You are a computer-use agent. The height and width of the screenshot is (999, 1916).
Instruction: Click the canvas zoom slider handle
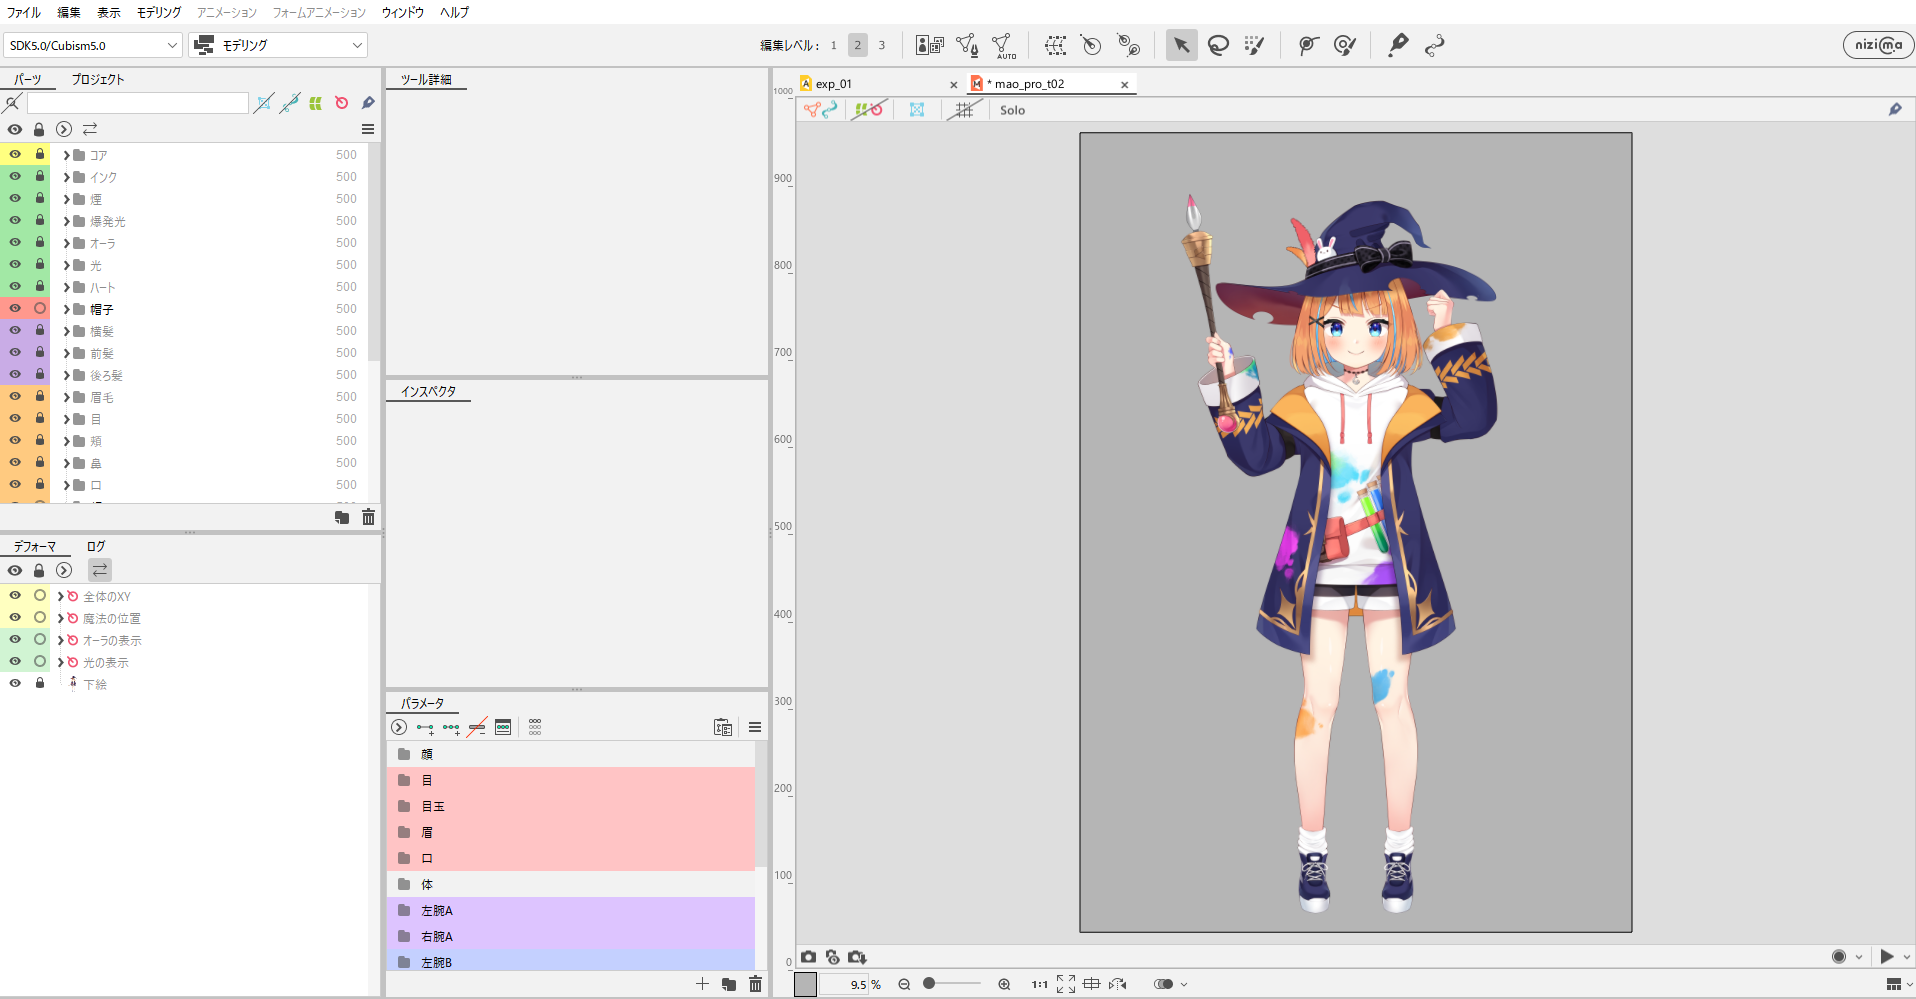(x=929, y=984)
